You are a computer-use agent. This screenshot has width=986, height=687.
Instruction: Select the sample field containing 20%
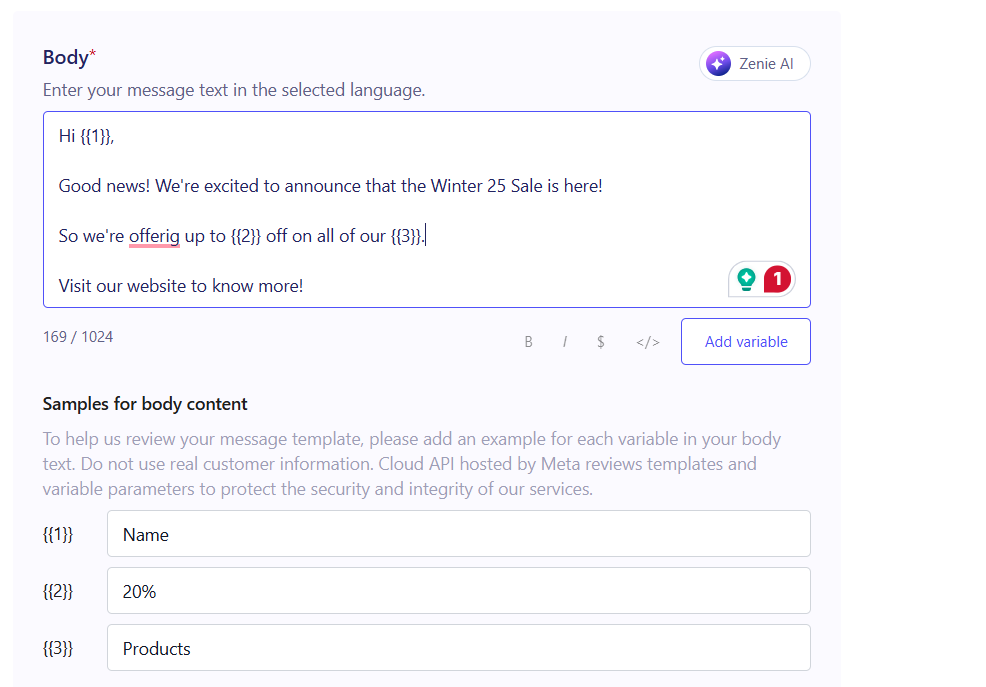(x=458, y=591)
